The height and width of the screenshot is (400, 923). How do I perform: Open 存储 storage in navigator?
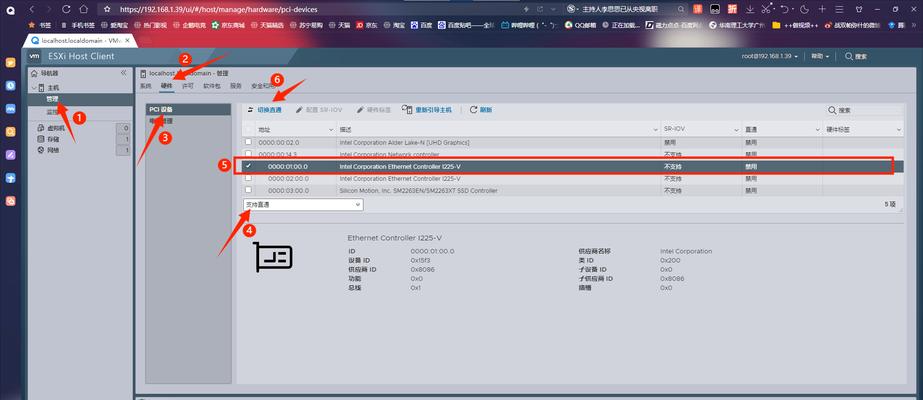(x=52, y=139)
